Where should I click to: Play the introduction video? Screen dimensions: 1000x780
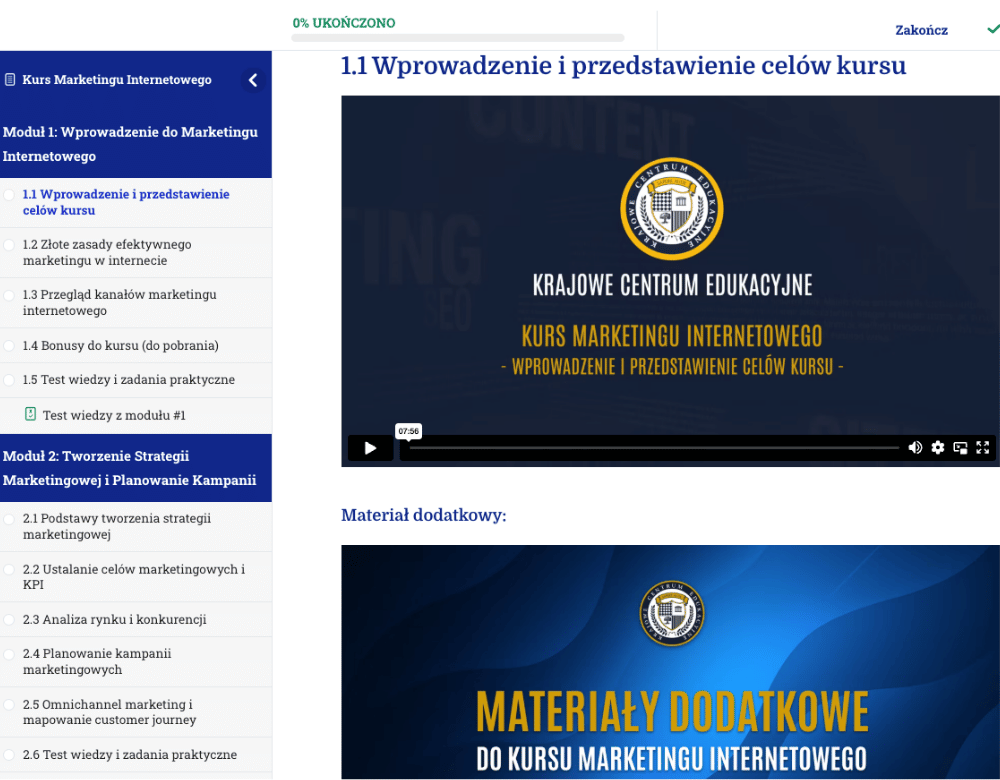point(370,448)
